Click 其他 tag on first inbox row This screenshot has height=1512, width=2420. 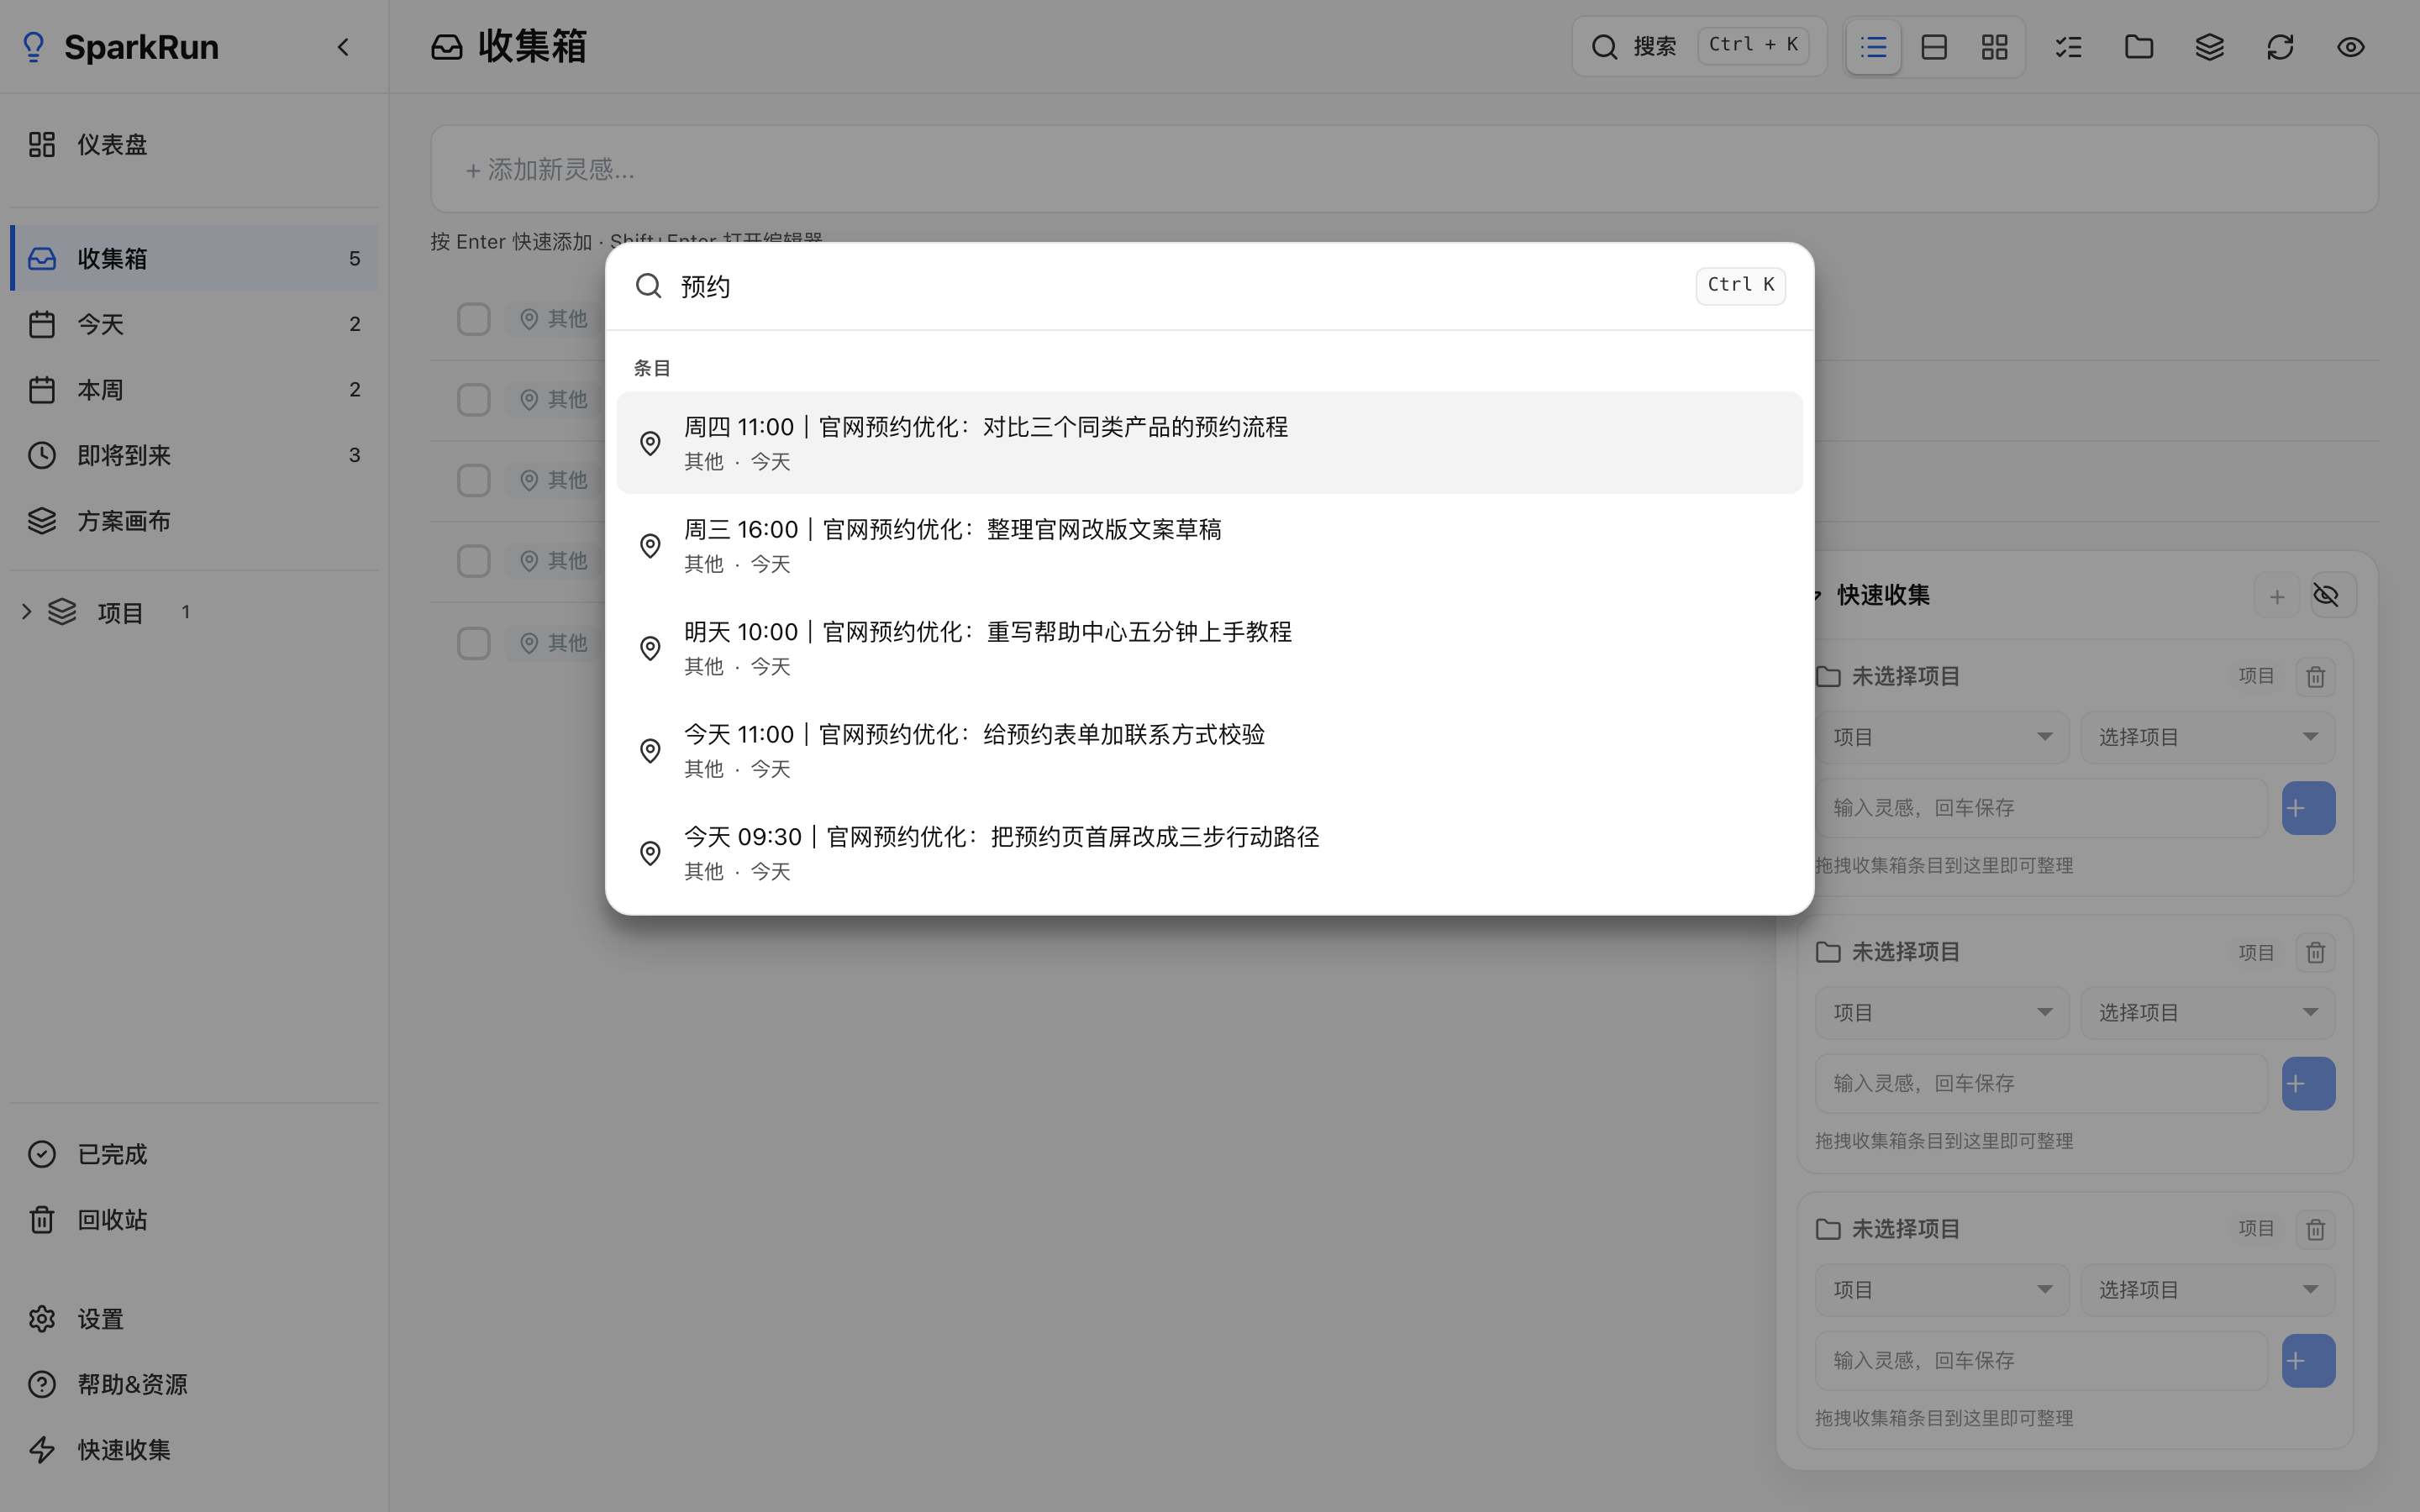tap(554, 319)
